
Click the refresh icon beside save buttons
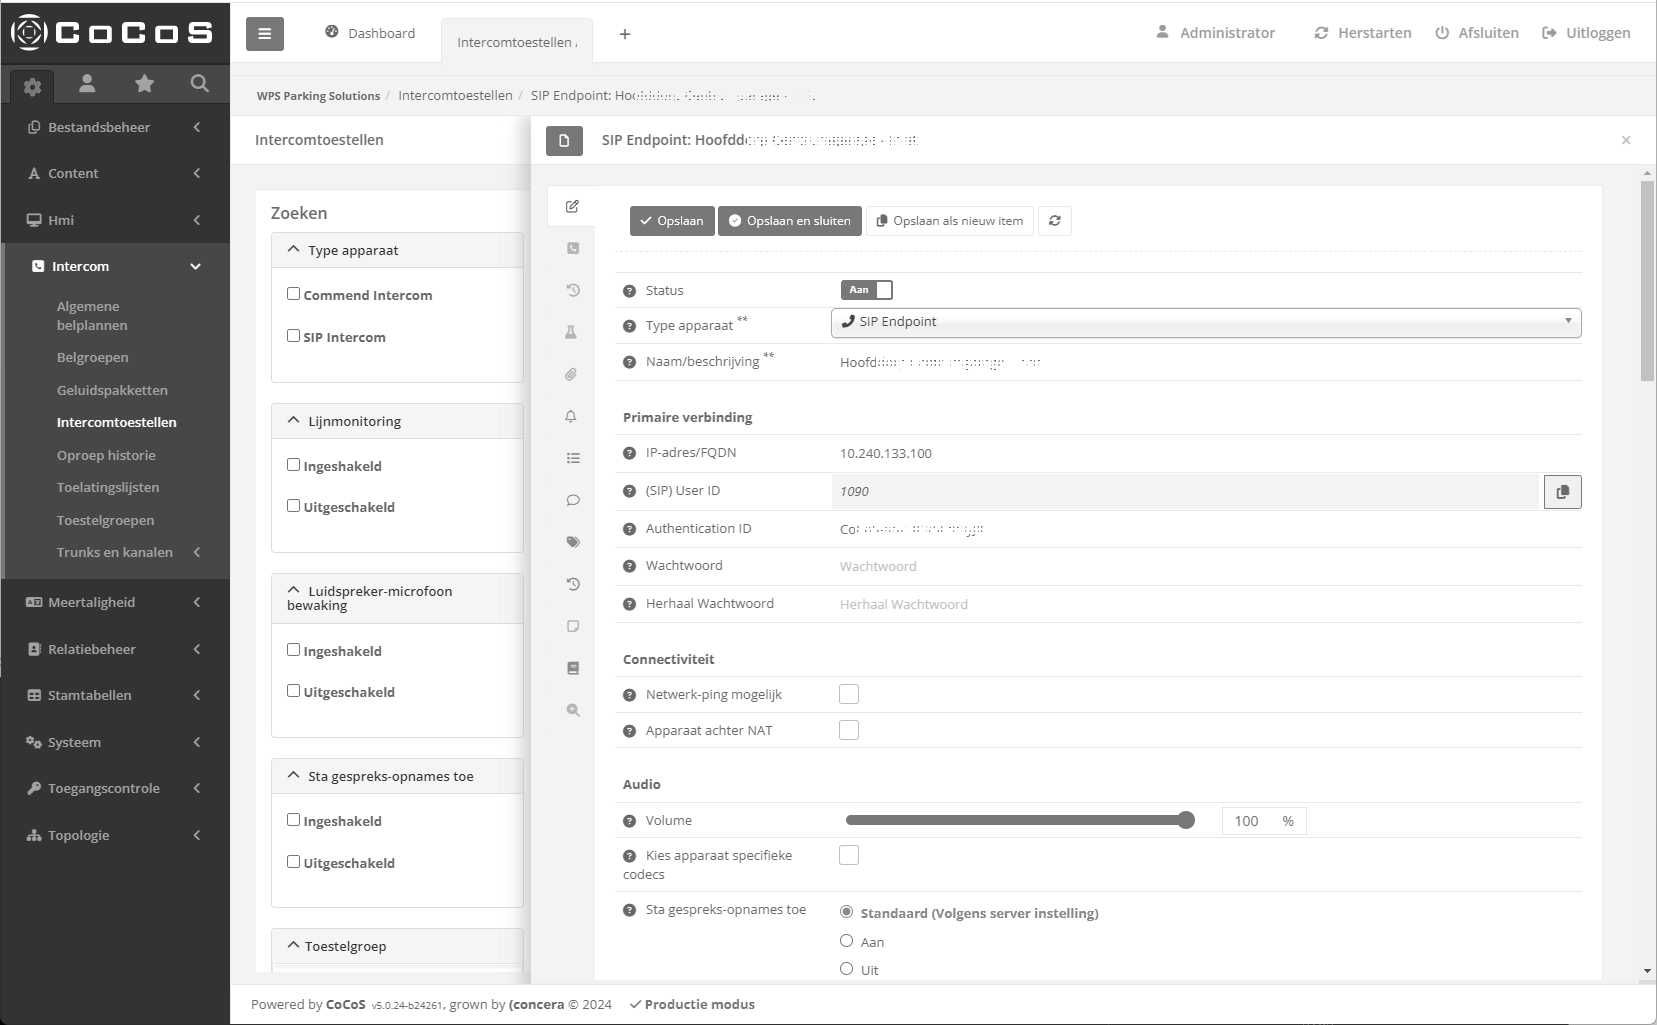(1055, 221)
